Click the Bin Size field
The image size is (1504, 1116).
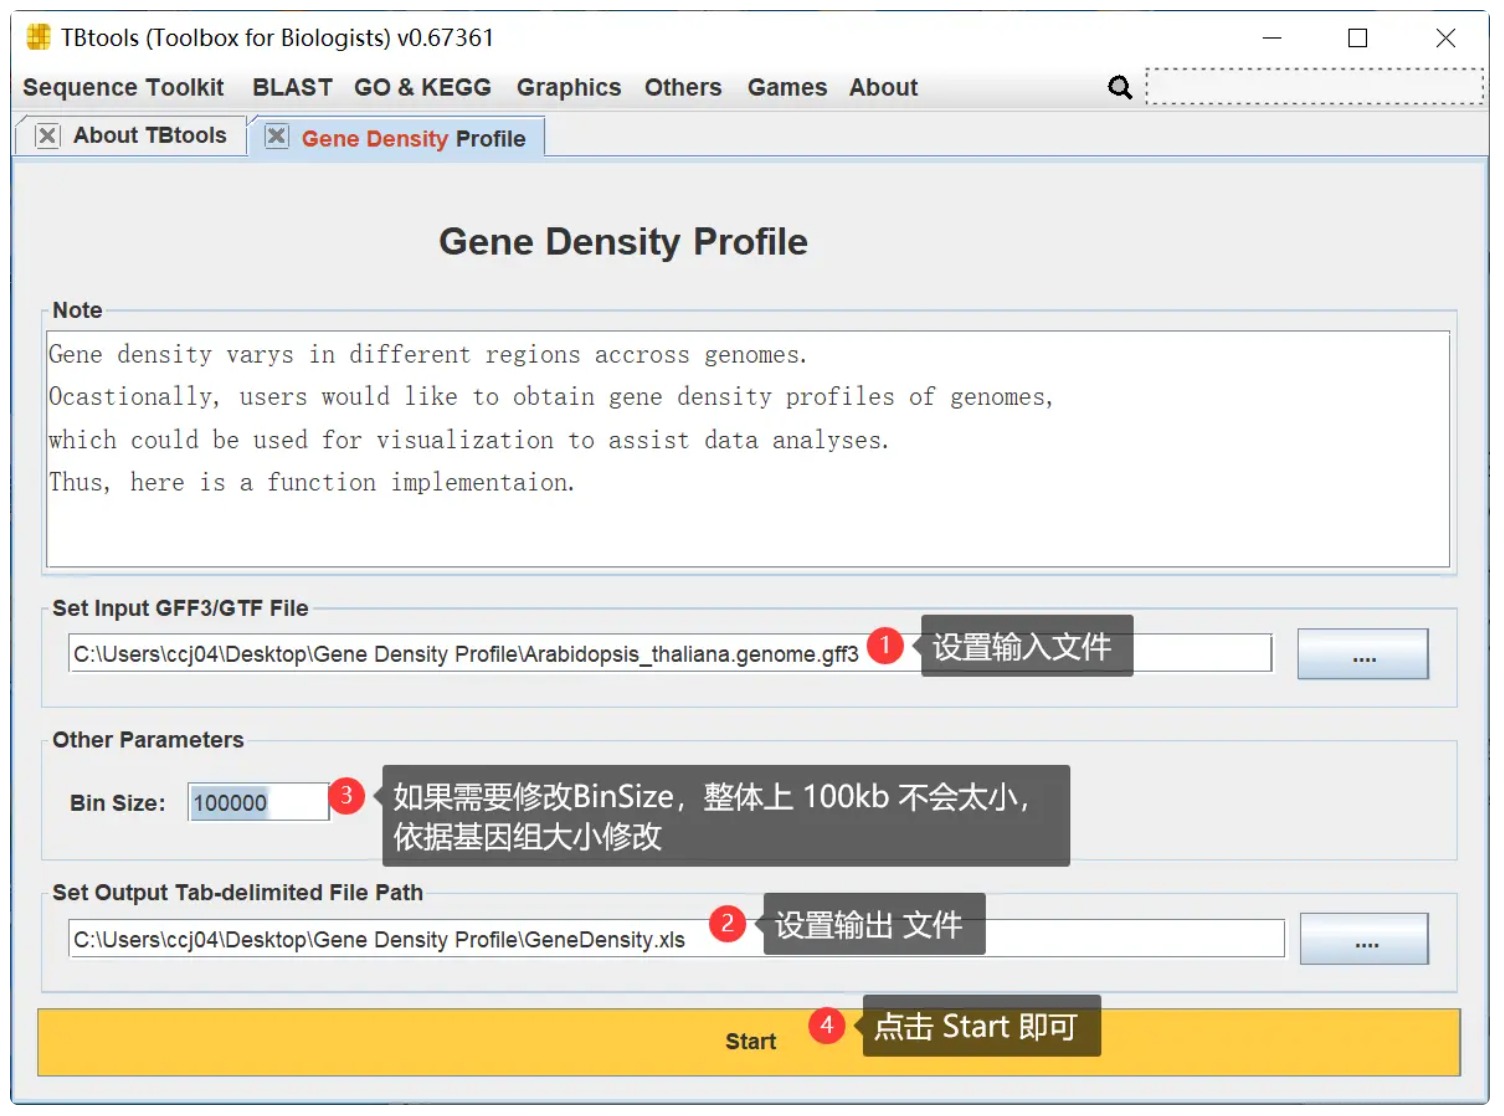258,802
